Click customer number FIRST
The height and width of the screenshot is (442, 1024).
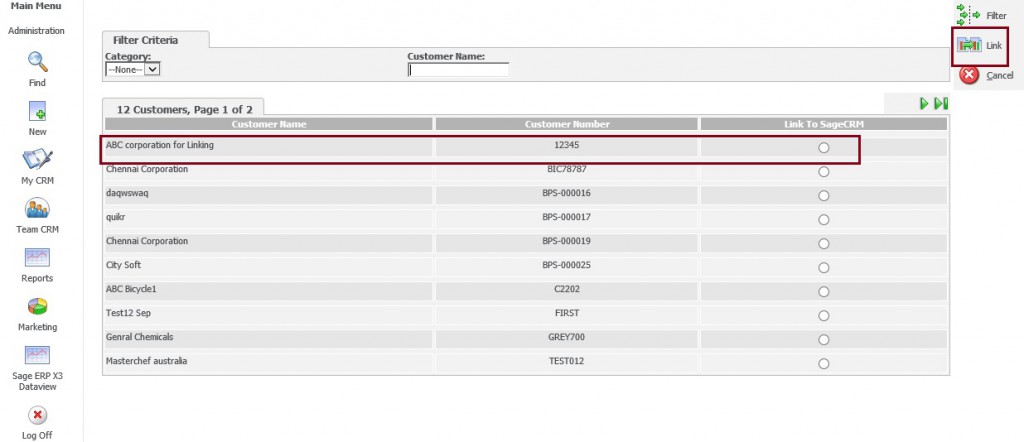tap(567, 313)
